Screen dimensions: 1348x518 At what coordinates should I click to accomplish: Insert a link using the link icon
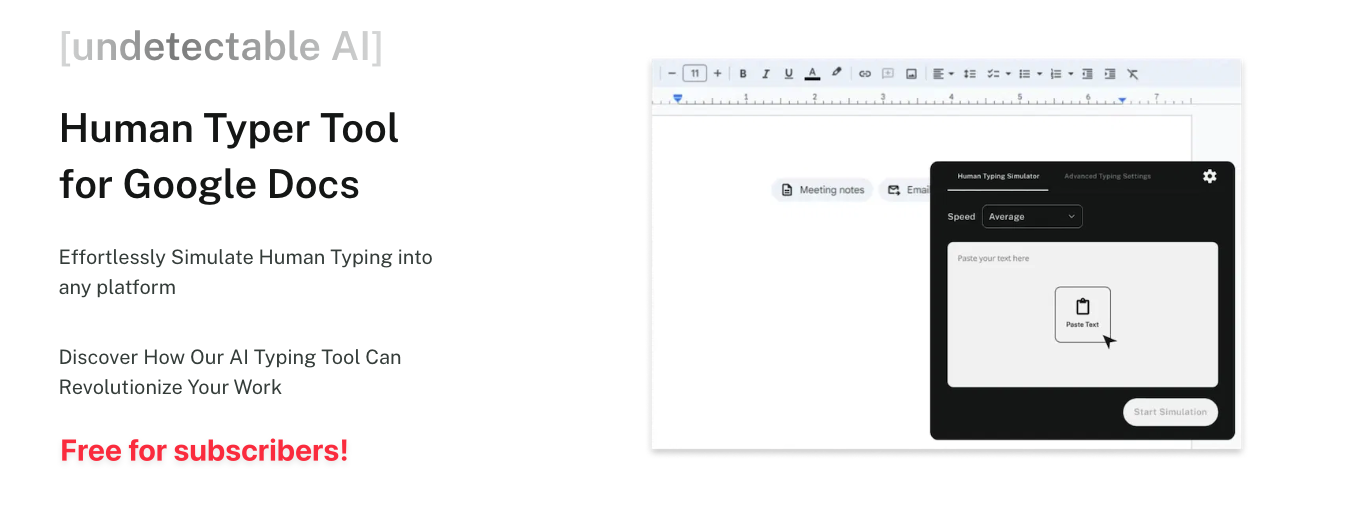click(865, 74)
